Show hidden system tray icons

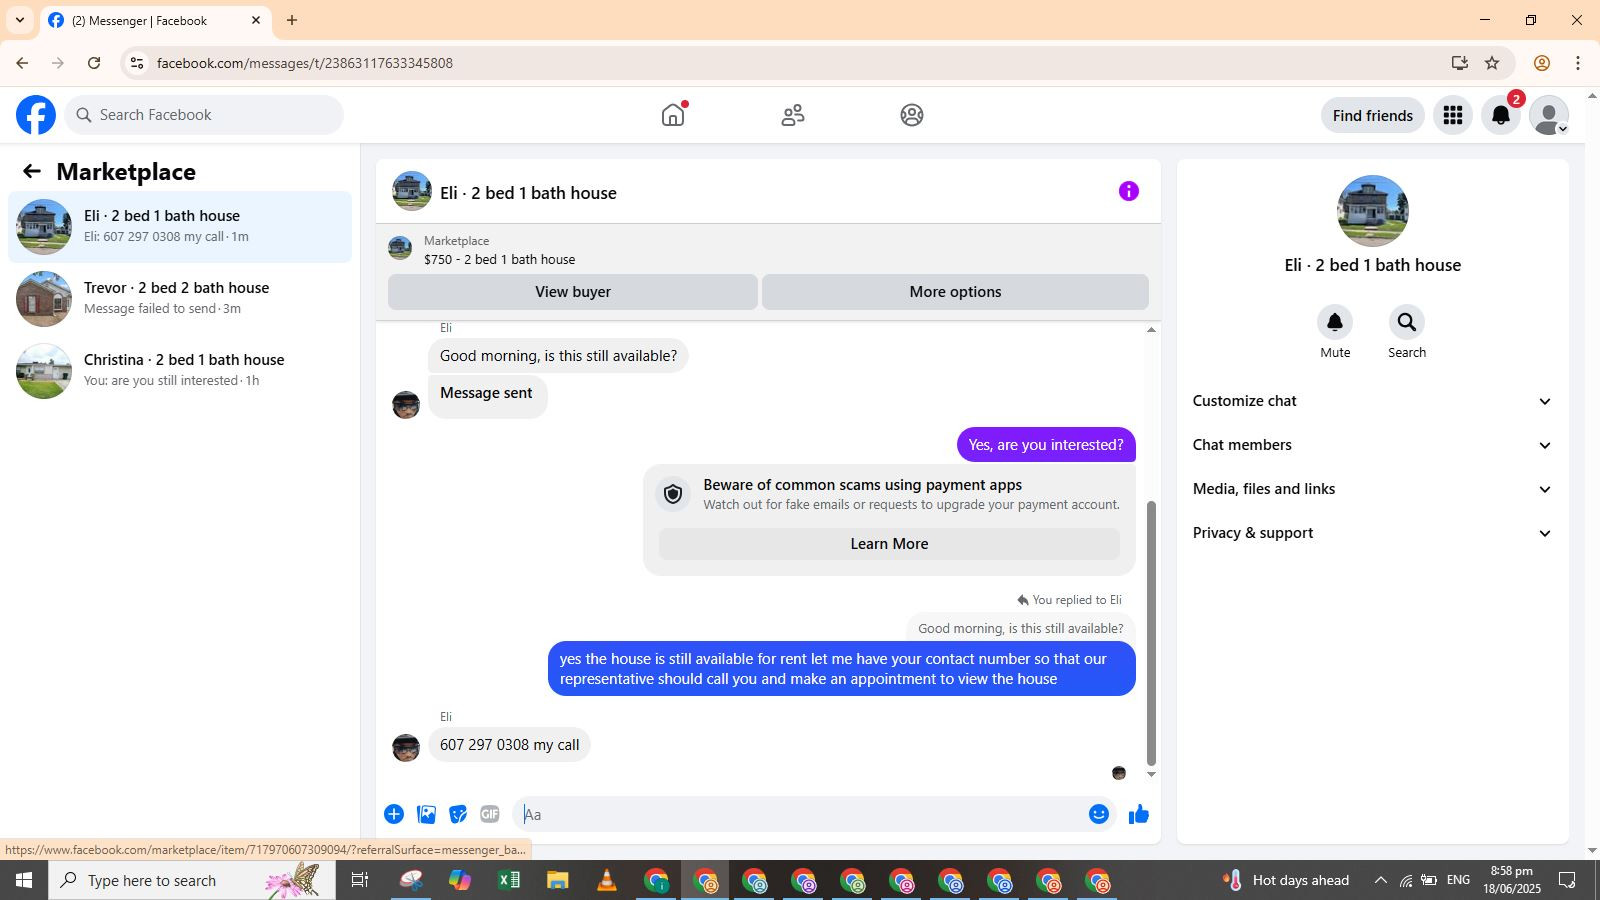(1380, 880)
